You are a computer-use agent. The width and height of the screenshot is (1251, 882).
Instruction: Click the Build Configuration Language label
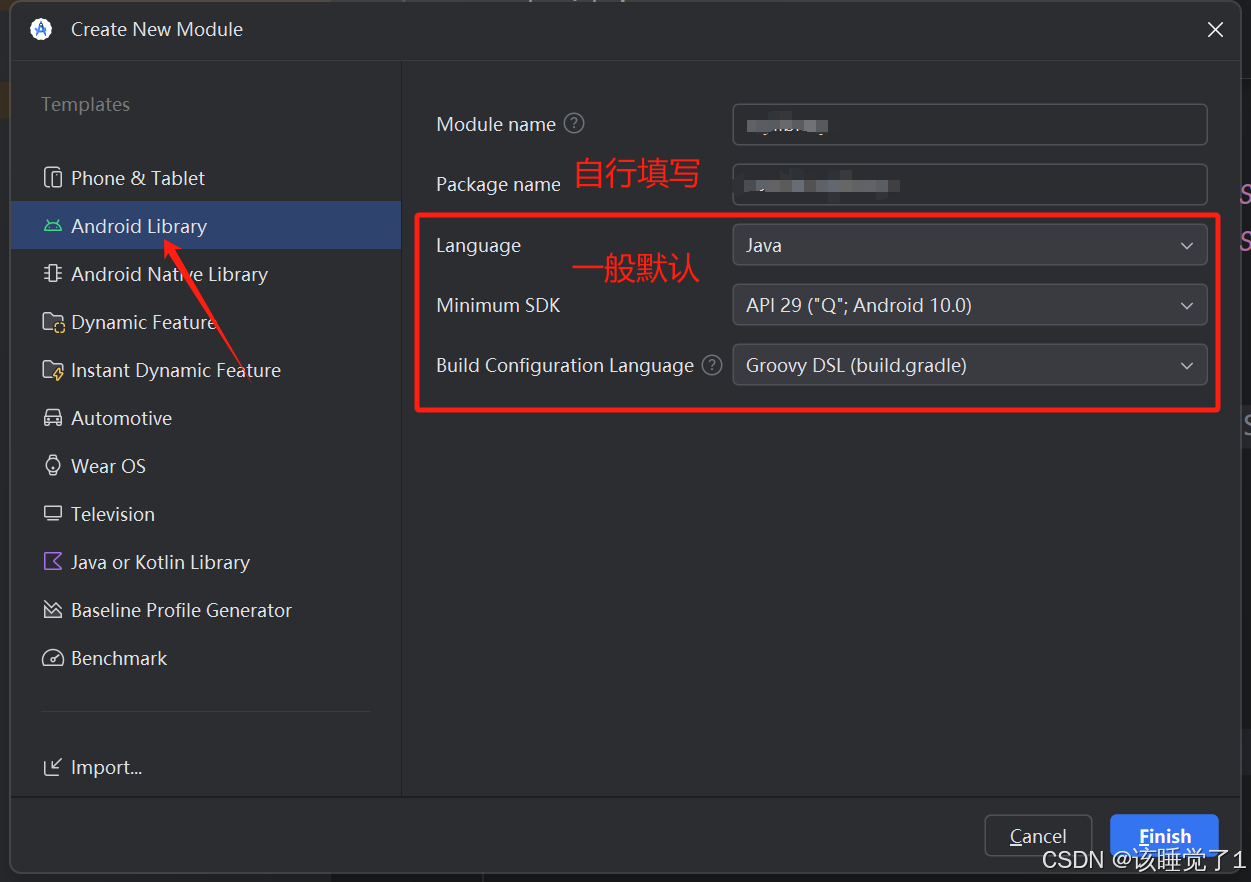565,365
